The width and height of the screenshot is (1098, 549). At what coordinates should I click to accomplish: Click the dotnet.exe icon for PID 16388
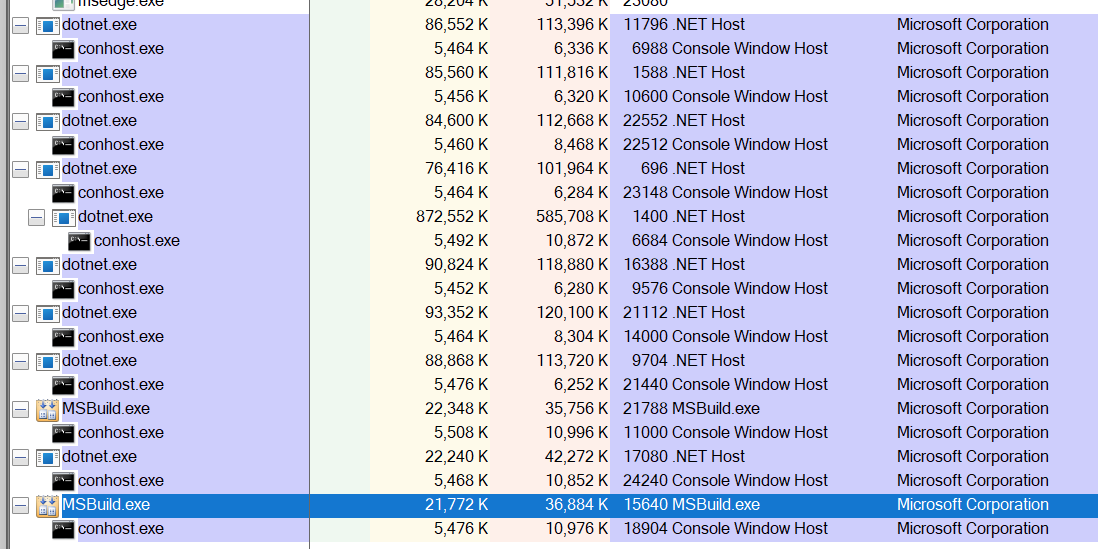coord(48,265)
